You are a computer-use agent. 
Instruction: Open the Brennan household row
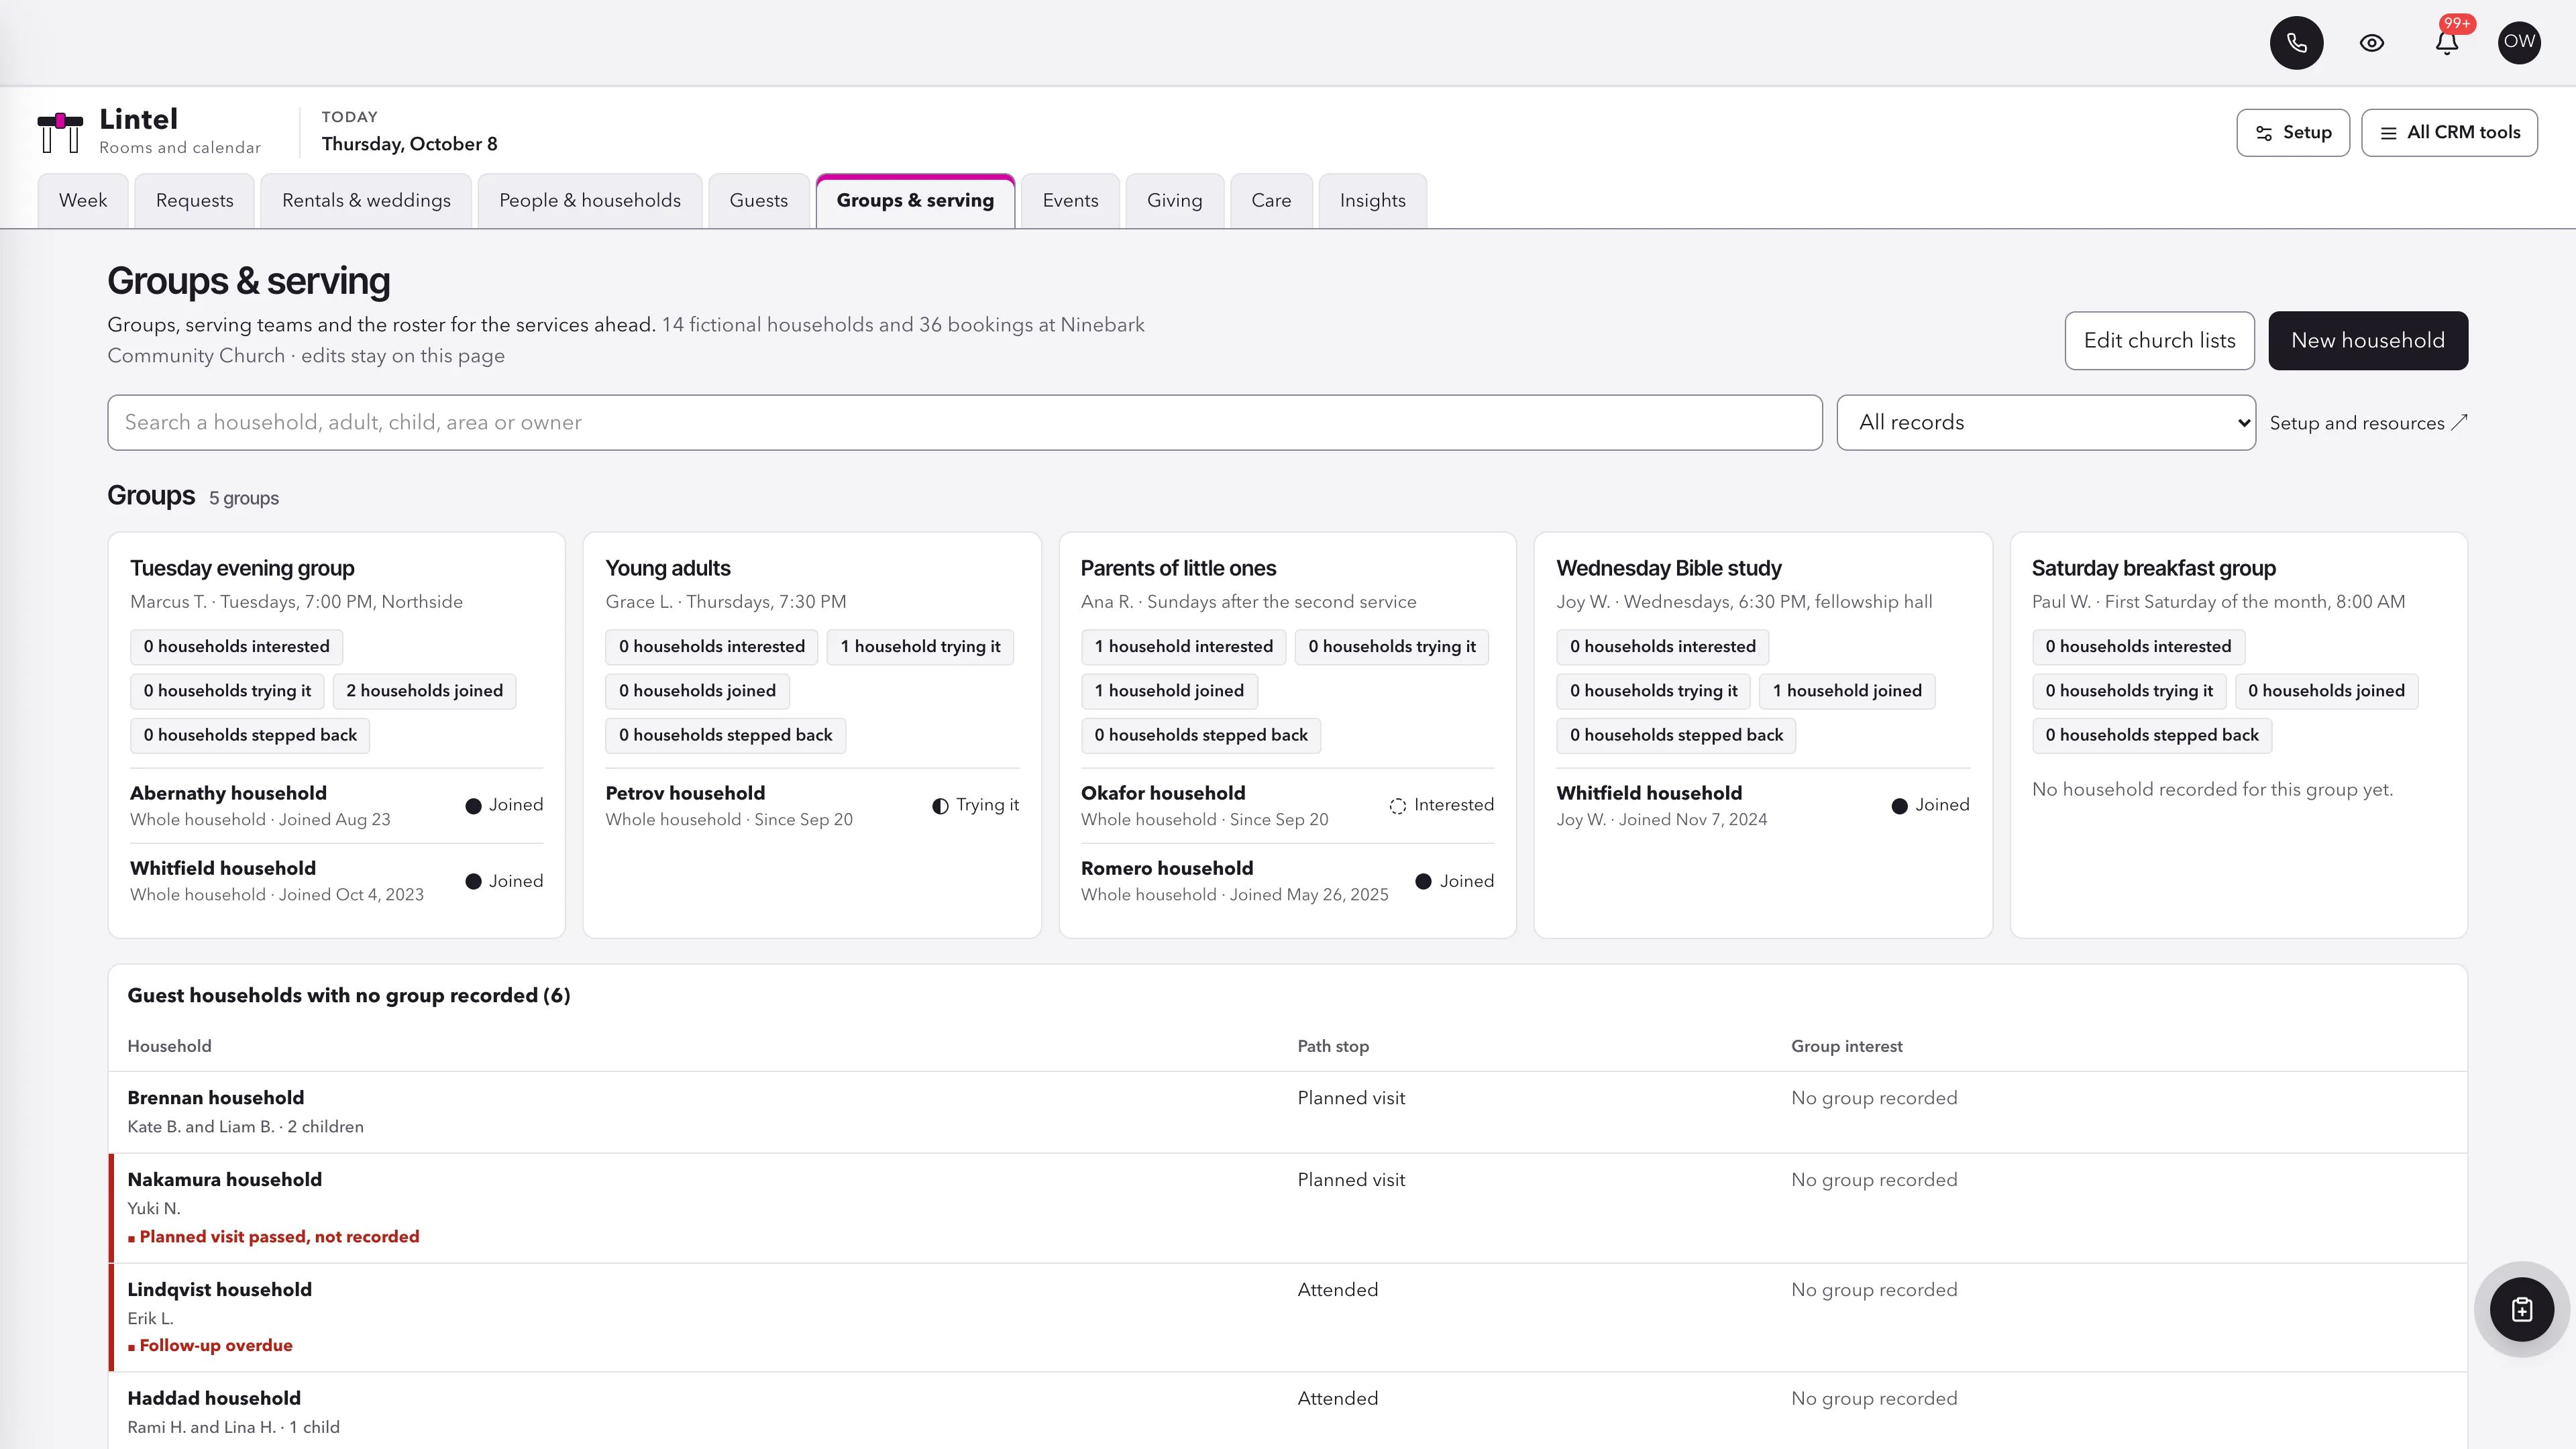(1287, 1112)
